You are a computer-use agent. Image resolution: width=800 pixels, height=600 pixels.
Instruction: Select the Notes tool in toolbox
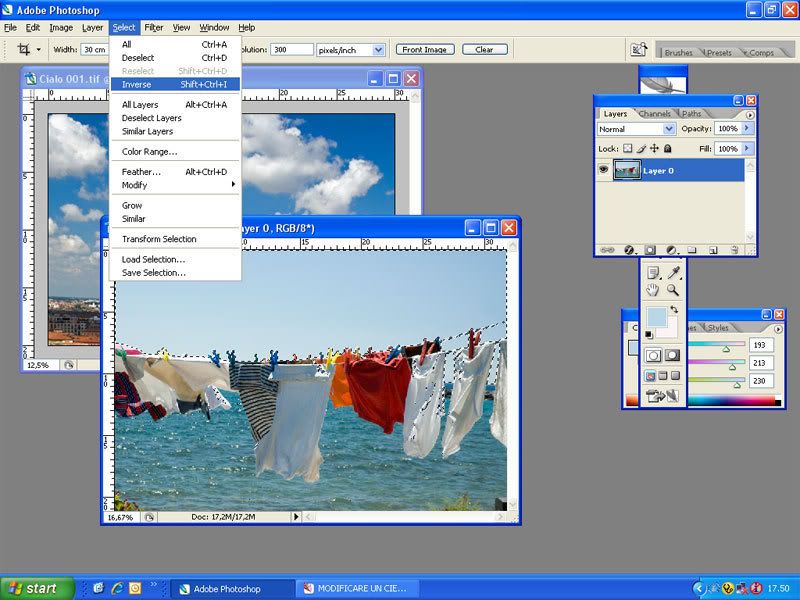[653, 273]
